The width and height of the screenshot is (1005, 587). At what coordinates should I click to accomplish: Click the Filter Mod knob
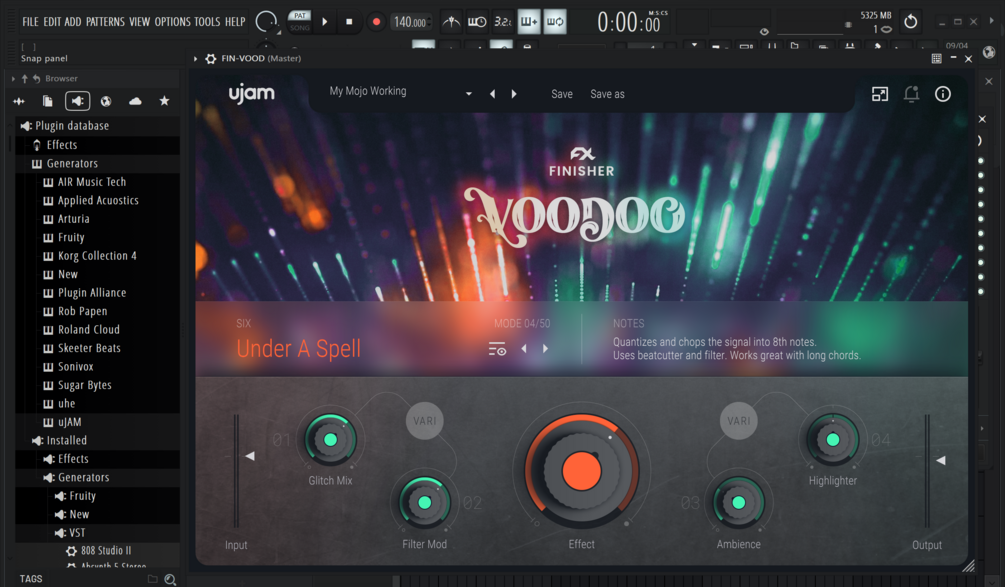pos(424,503)
